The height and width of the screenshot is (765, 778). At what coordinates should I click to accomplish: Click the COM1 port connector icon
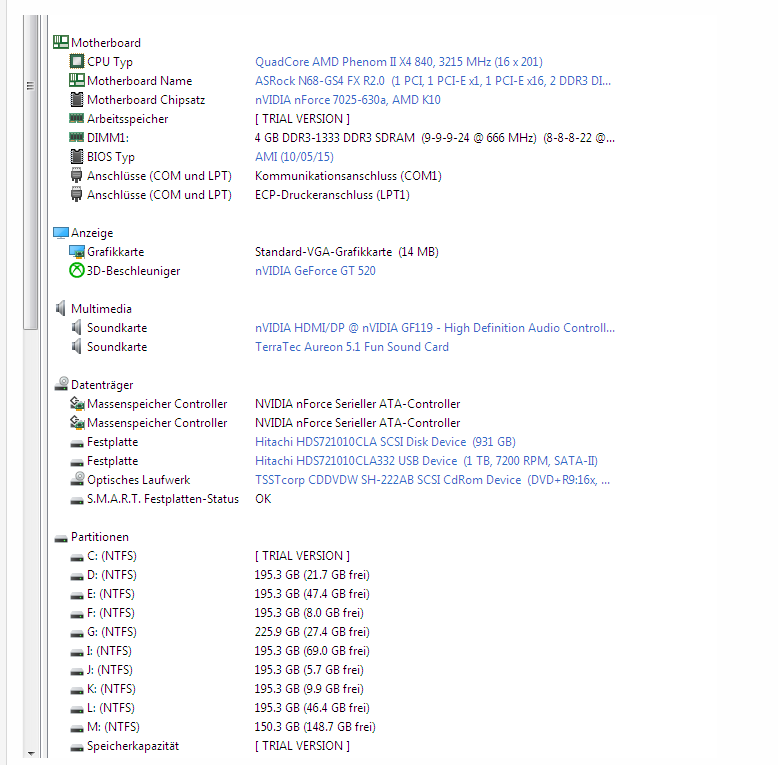tap(76, 175)
